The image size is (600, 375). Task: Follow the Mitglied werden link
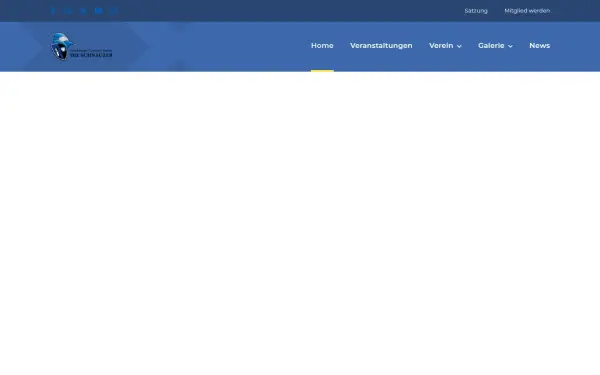pos(527,11)
